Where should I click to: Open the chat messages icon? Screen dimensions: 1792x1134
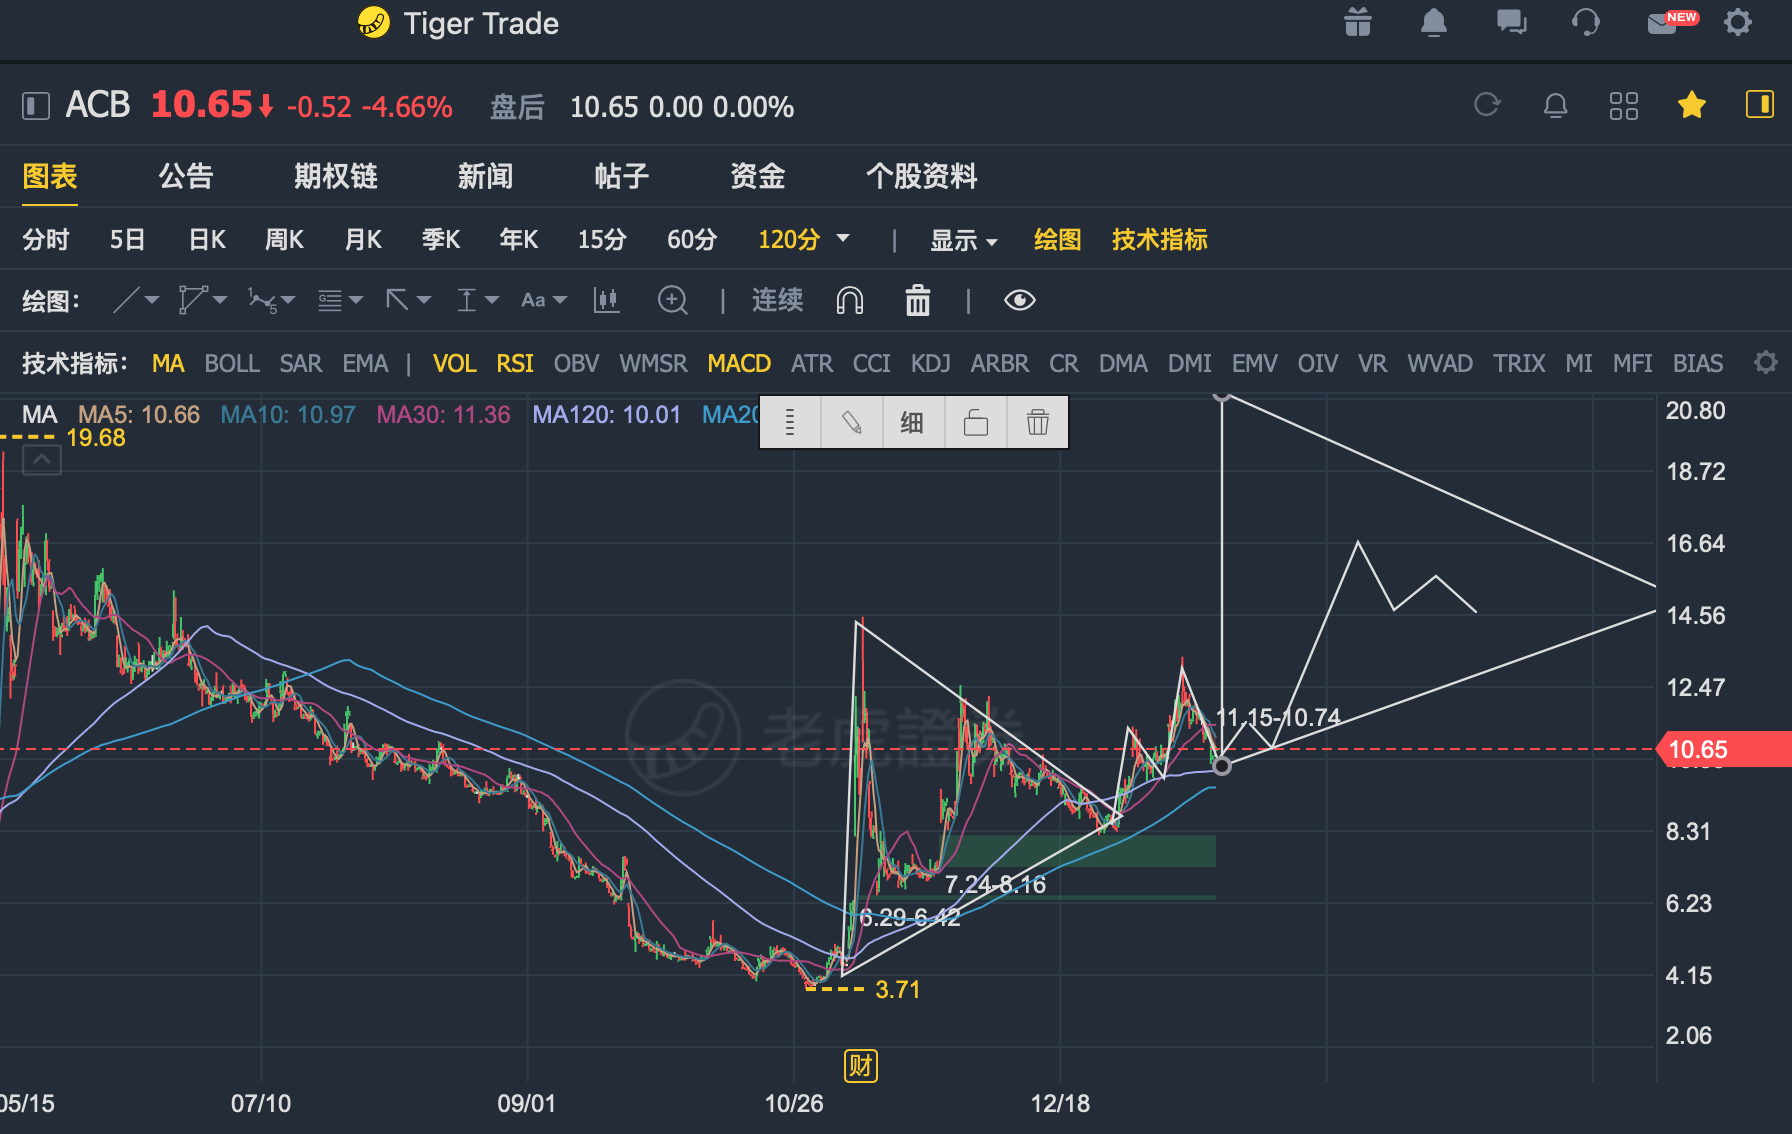pyautogui.click(x=1511, y=22)
